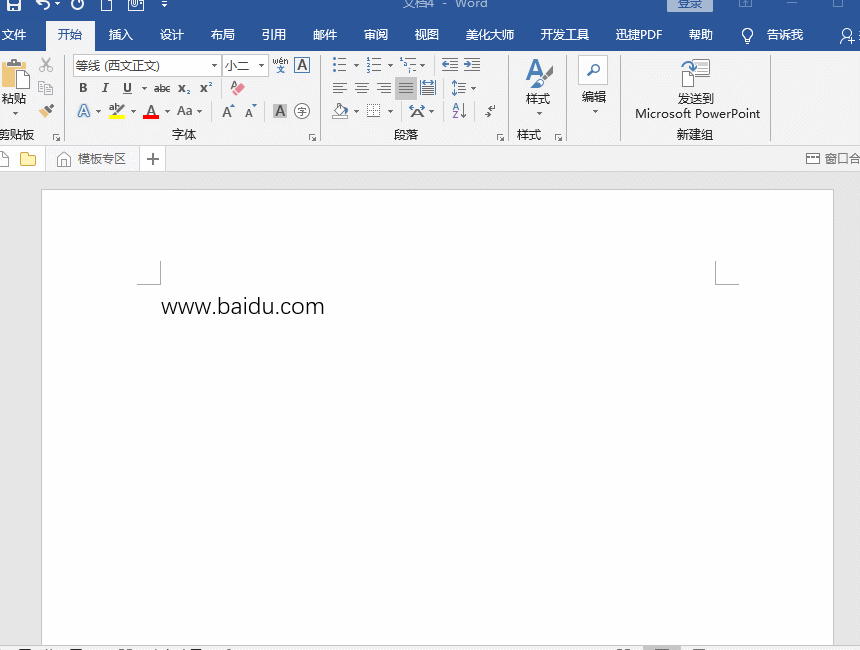Viewport: 860px width, 650px height.
Task: Select the Italic formatting icon
Action: point(105,88)
